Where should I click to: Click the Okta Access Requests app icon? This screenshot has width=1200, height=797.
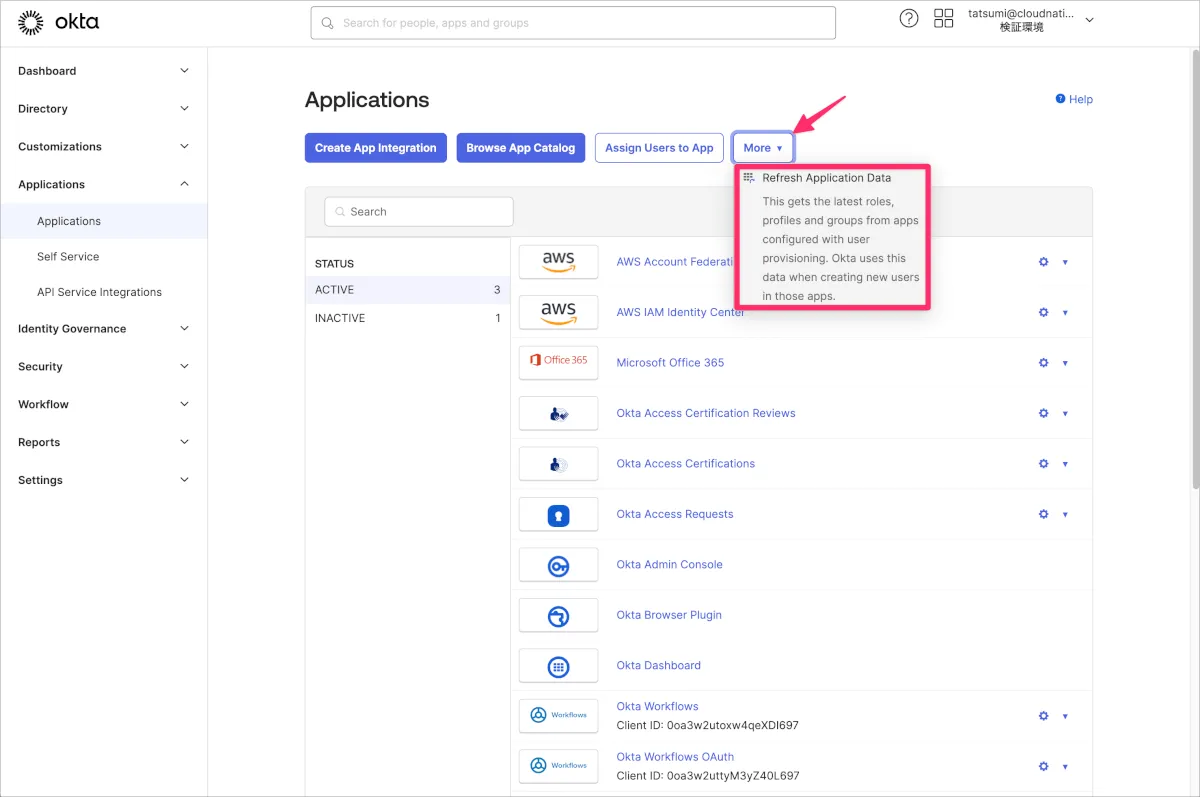558,514
